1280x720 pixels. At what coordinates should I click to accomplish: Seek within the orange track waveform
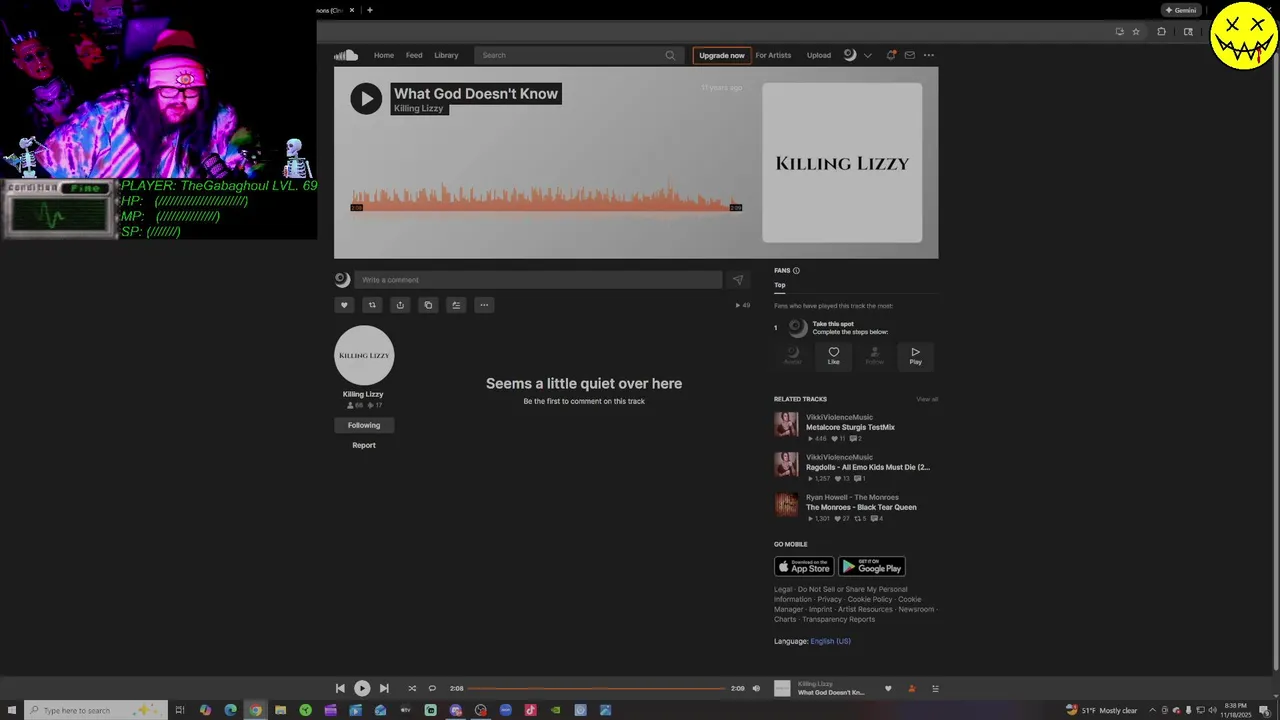pos(546,198)
